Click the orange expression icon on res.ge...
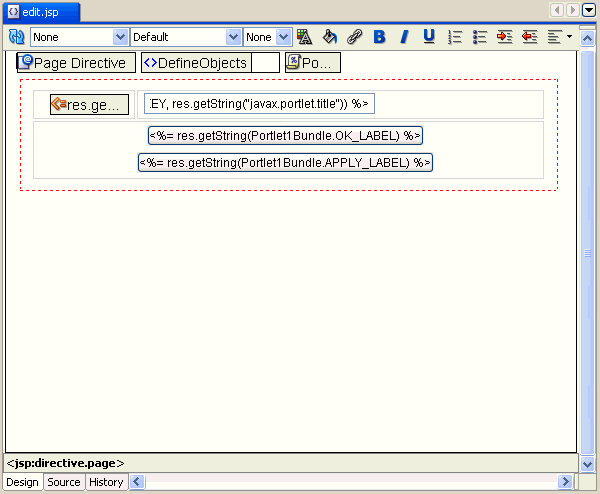 (59, 103)
